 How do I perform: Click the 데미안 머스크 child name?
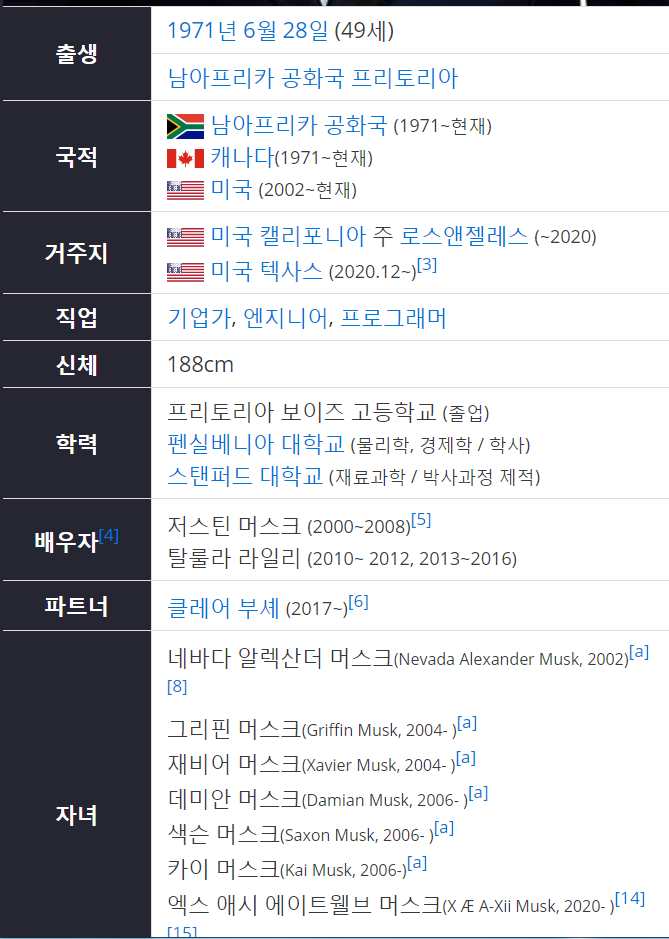234,799
